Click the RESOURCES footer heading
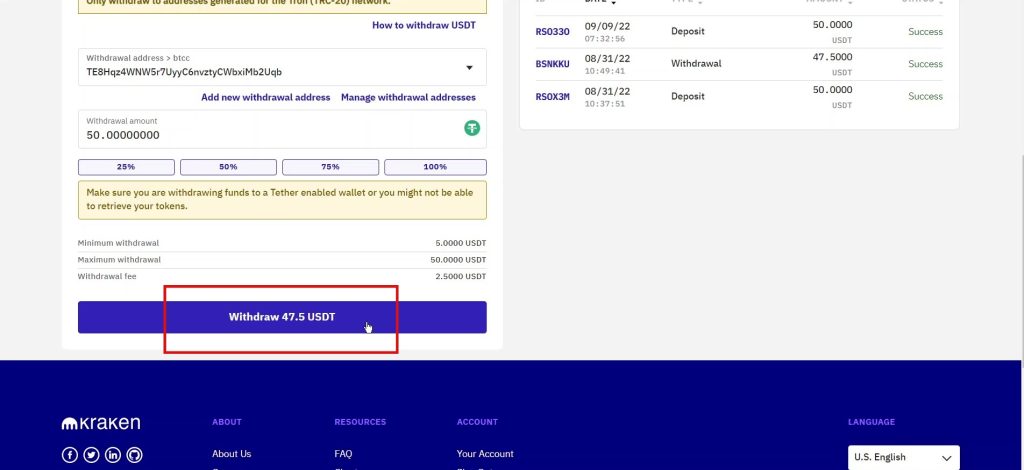 [x=360, y=422]
